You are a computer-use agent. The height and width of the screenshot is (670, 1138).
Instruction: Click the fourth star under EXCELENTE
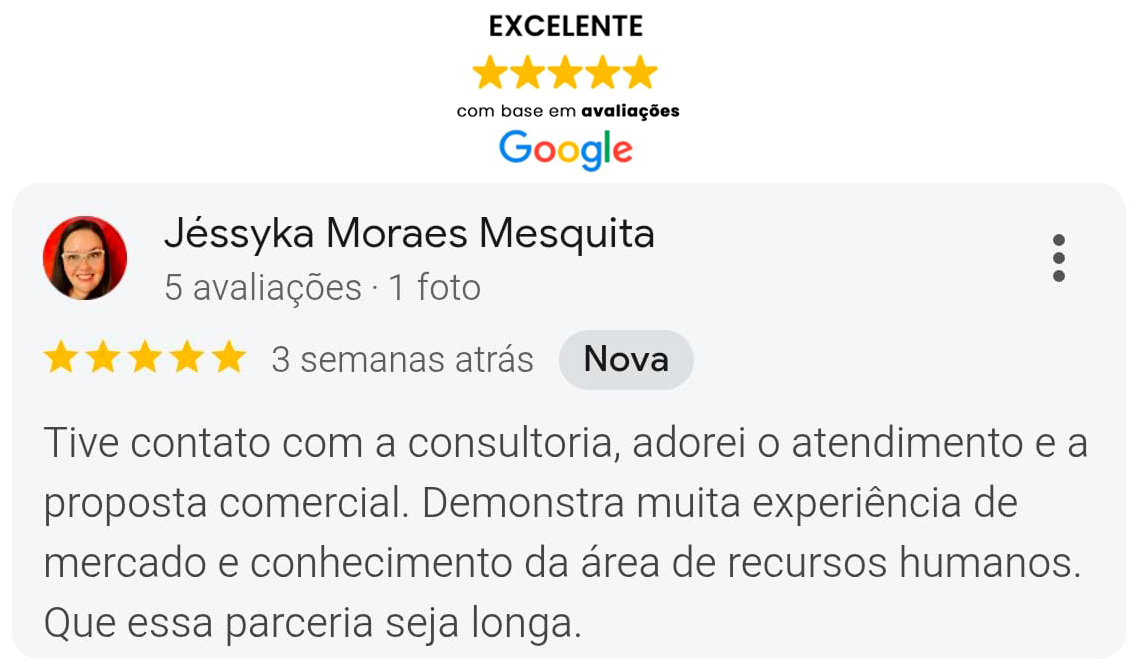603,73
